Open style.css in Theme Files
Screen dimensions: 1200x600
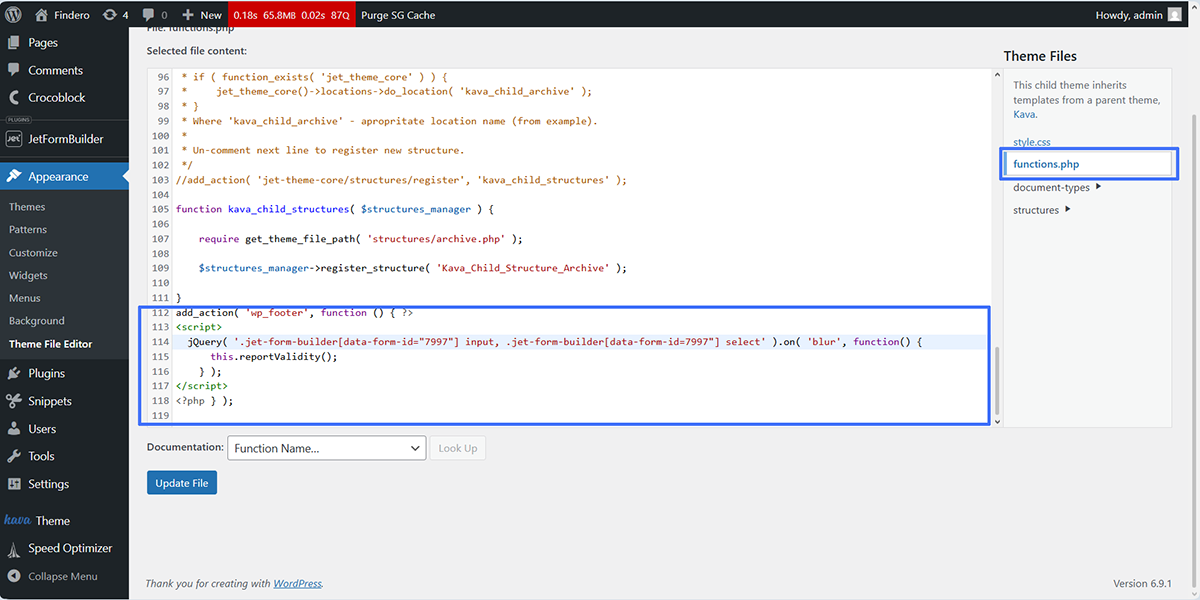click(1032, 142)
